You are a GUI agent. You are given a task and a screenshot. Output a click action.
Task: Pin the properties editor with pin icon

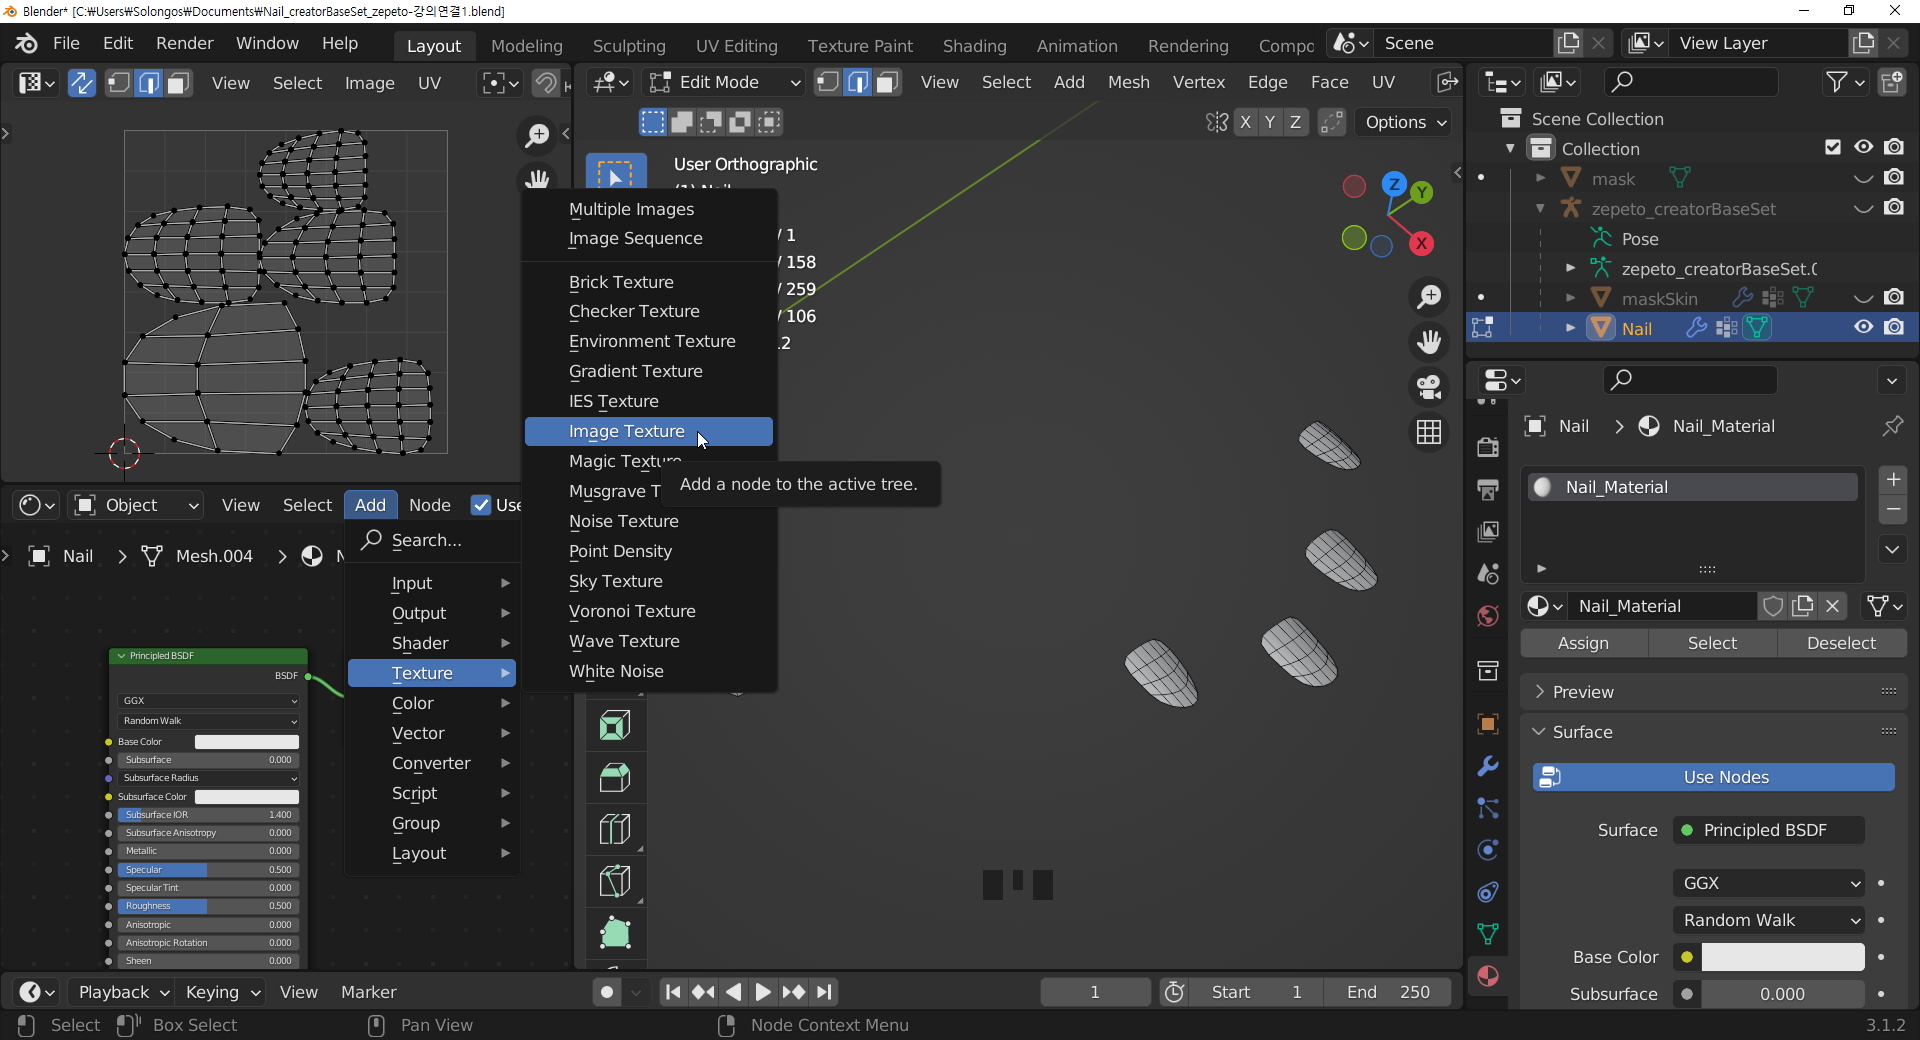[1892, 426]
